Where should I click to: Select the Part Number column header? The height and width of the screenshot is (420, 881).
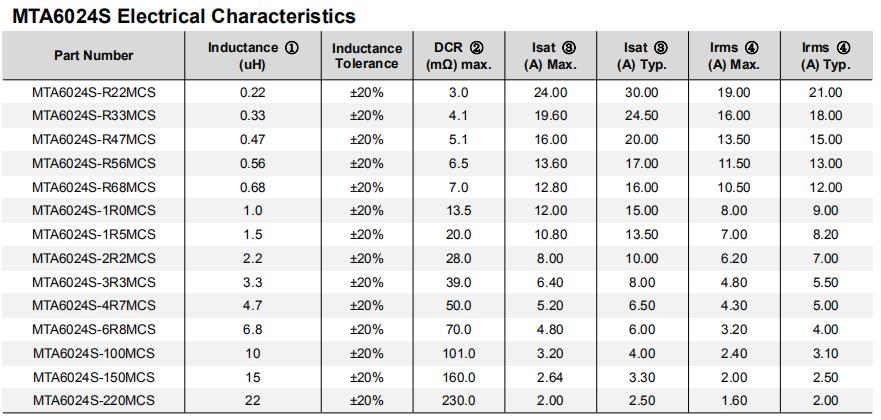(x=94, y=56)
